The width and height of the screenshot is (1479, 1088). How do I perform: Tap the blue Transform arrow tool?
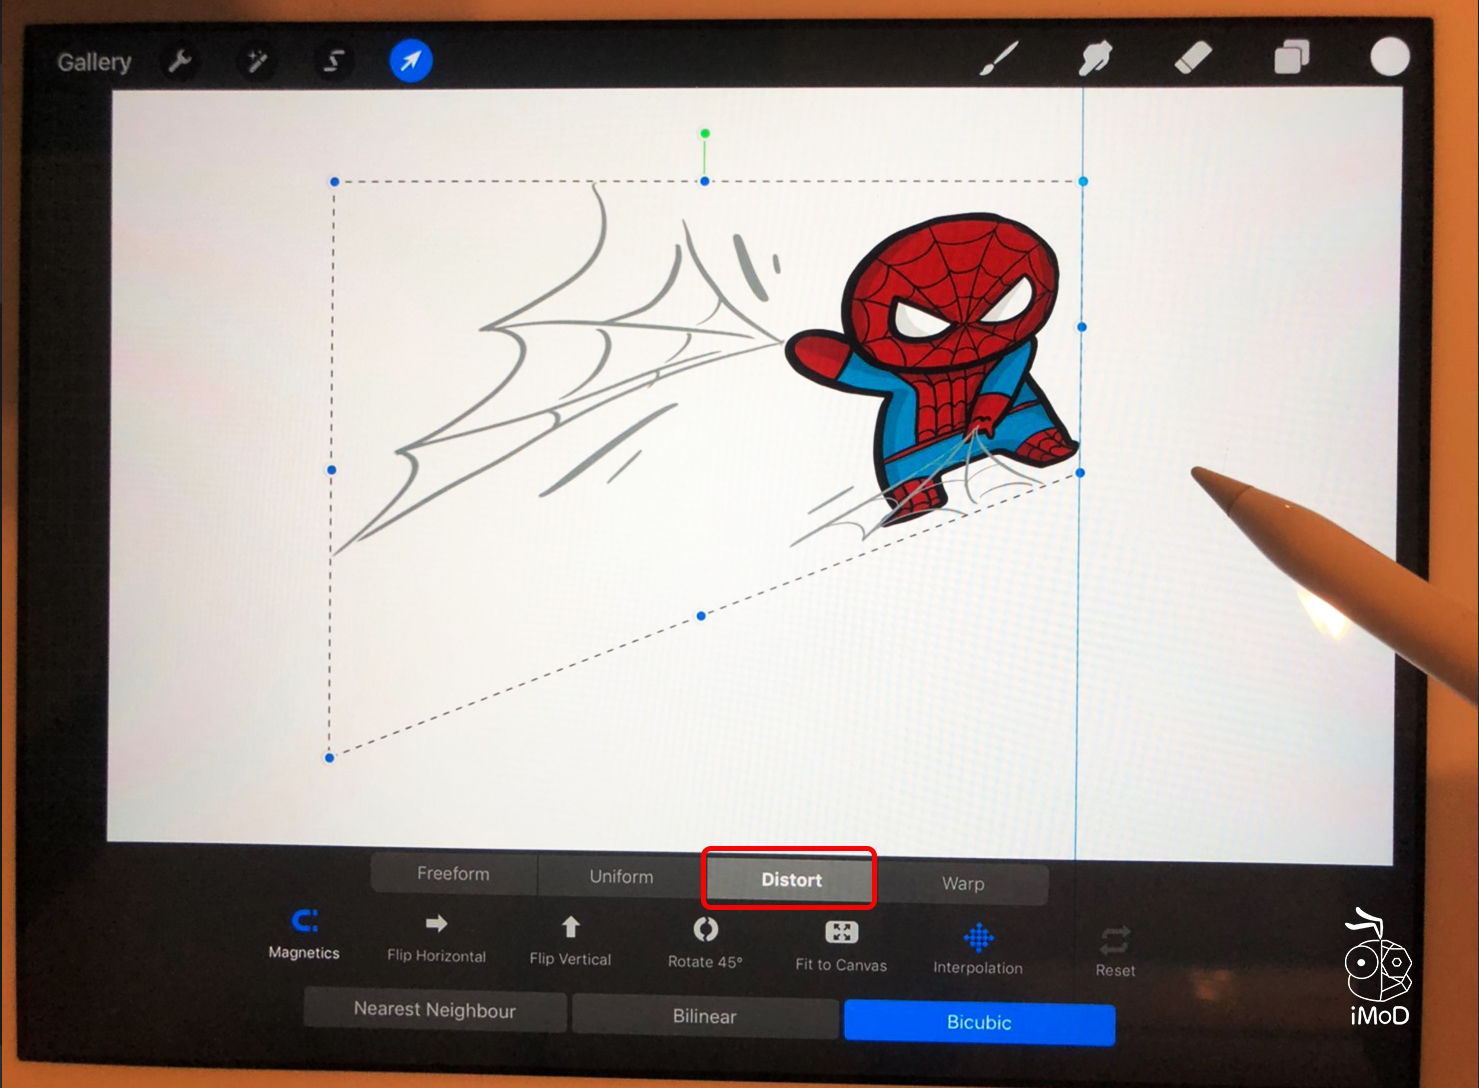410,61
